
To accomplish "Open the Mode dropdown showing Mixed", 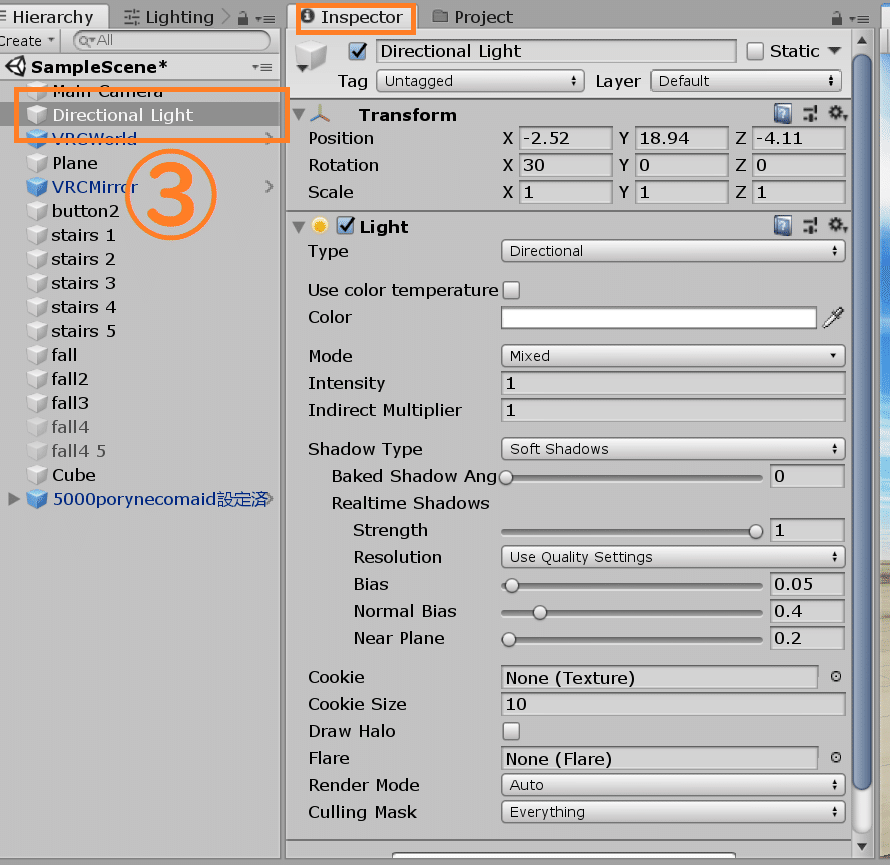I will [x=673, y=356].
